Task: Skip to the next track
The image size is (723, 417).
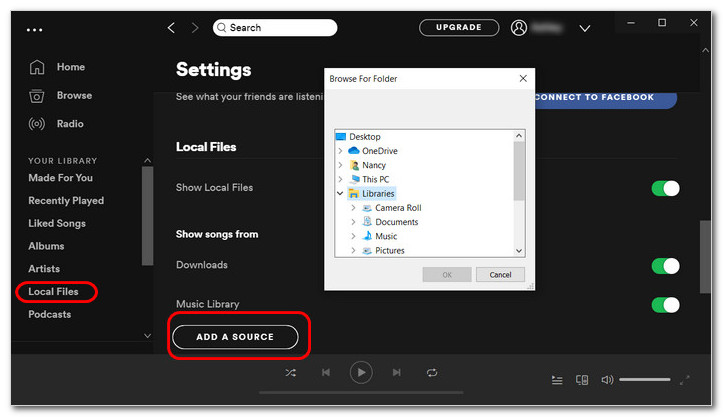Action: click(x=397, y=372)
